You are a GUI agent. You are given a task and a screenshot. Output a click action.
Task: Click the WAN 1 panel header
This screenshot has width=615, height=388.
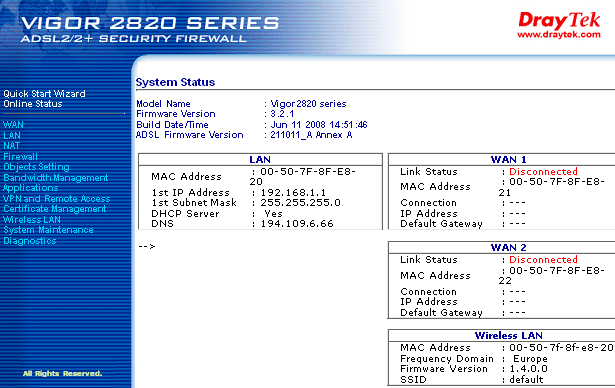pos(508,160)
